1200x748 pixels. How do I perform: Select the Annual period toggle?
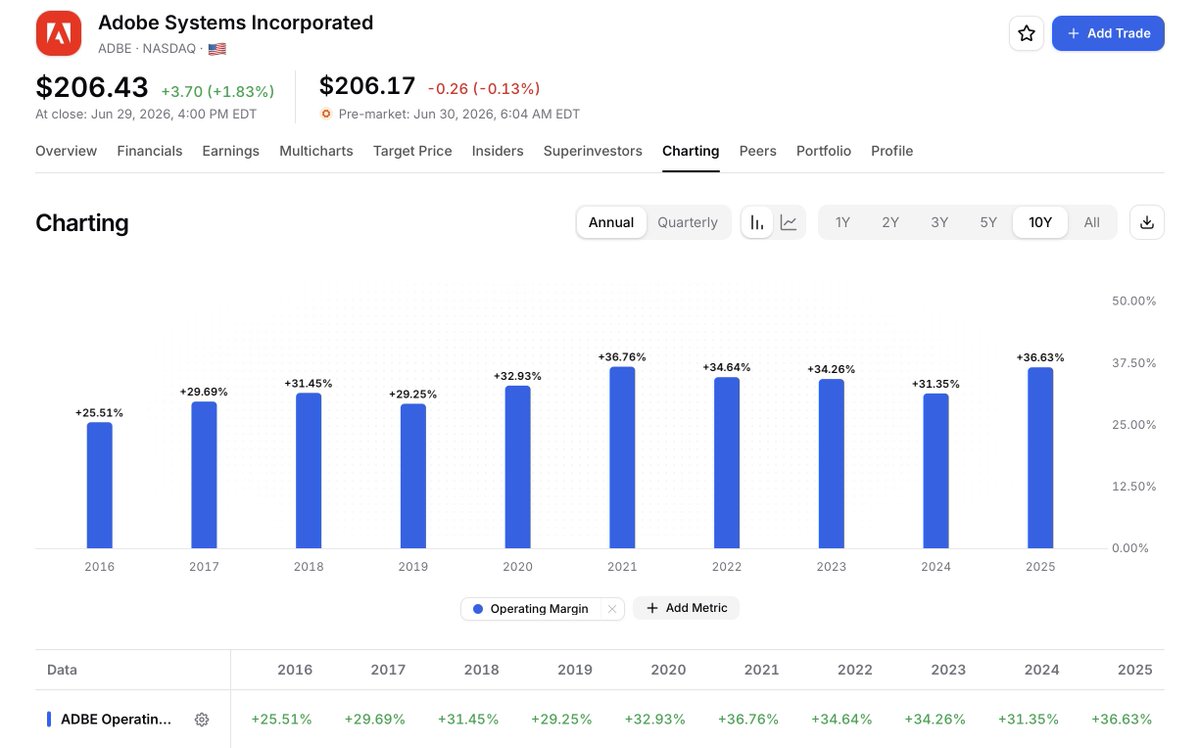tap(611, 222)
